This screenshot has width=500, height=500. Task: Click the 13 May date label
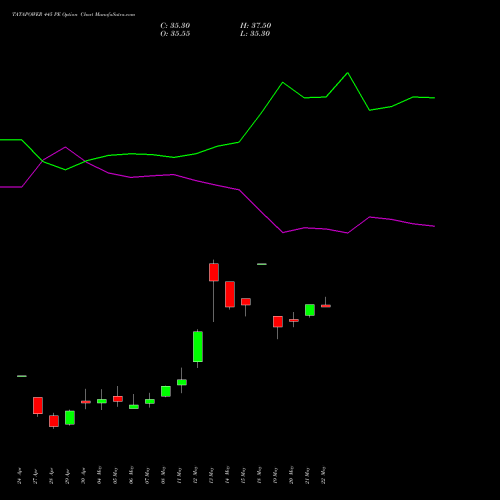[x=211, y=475]
